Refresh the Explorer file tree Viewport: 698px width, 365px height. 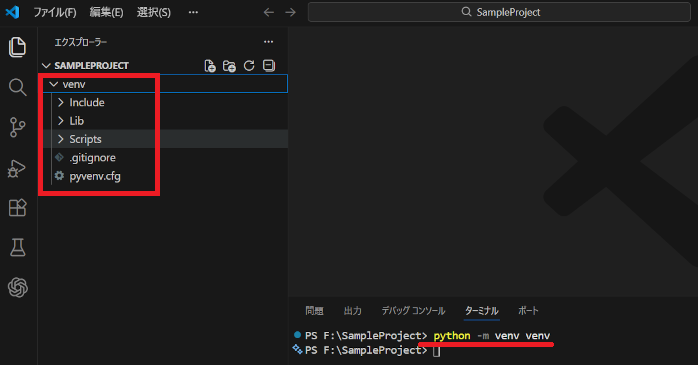point(249,66)
